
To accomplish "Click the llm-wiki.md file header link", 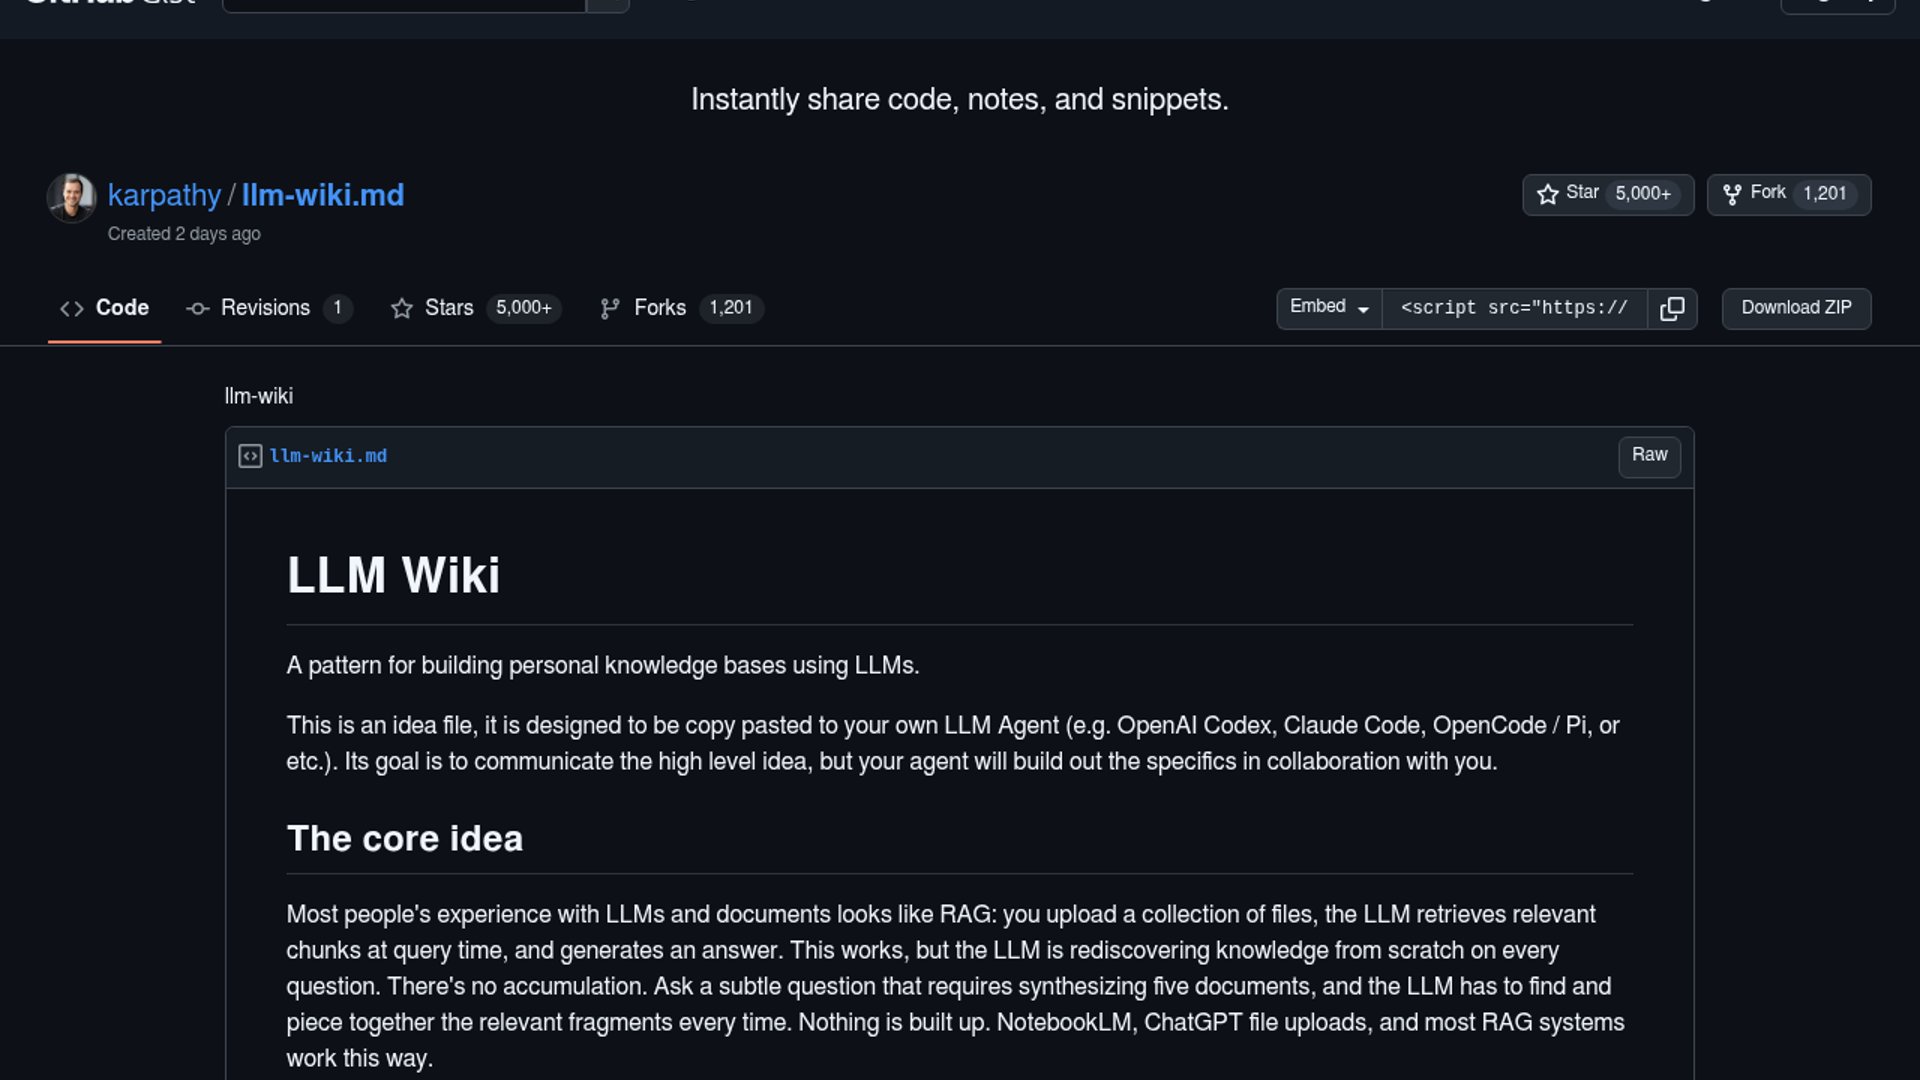I will pos(328,456).
